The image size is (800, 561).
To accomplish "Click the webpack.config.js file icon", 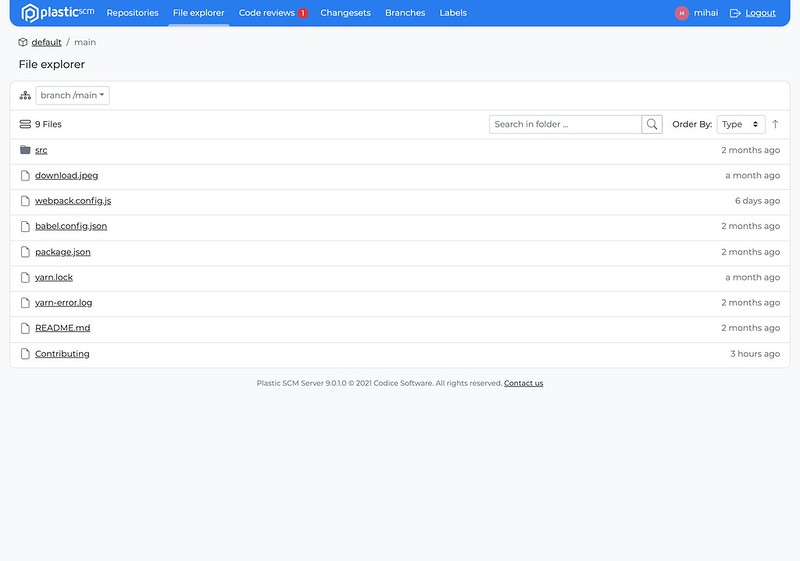I will coord(25,201).
